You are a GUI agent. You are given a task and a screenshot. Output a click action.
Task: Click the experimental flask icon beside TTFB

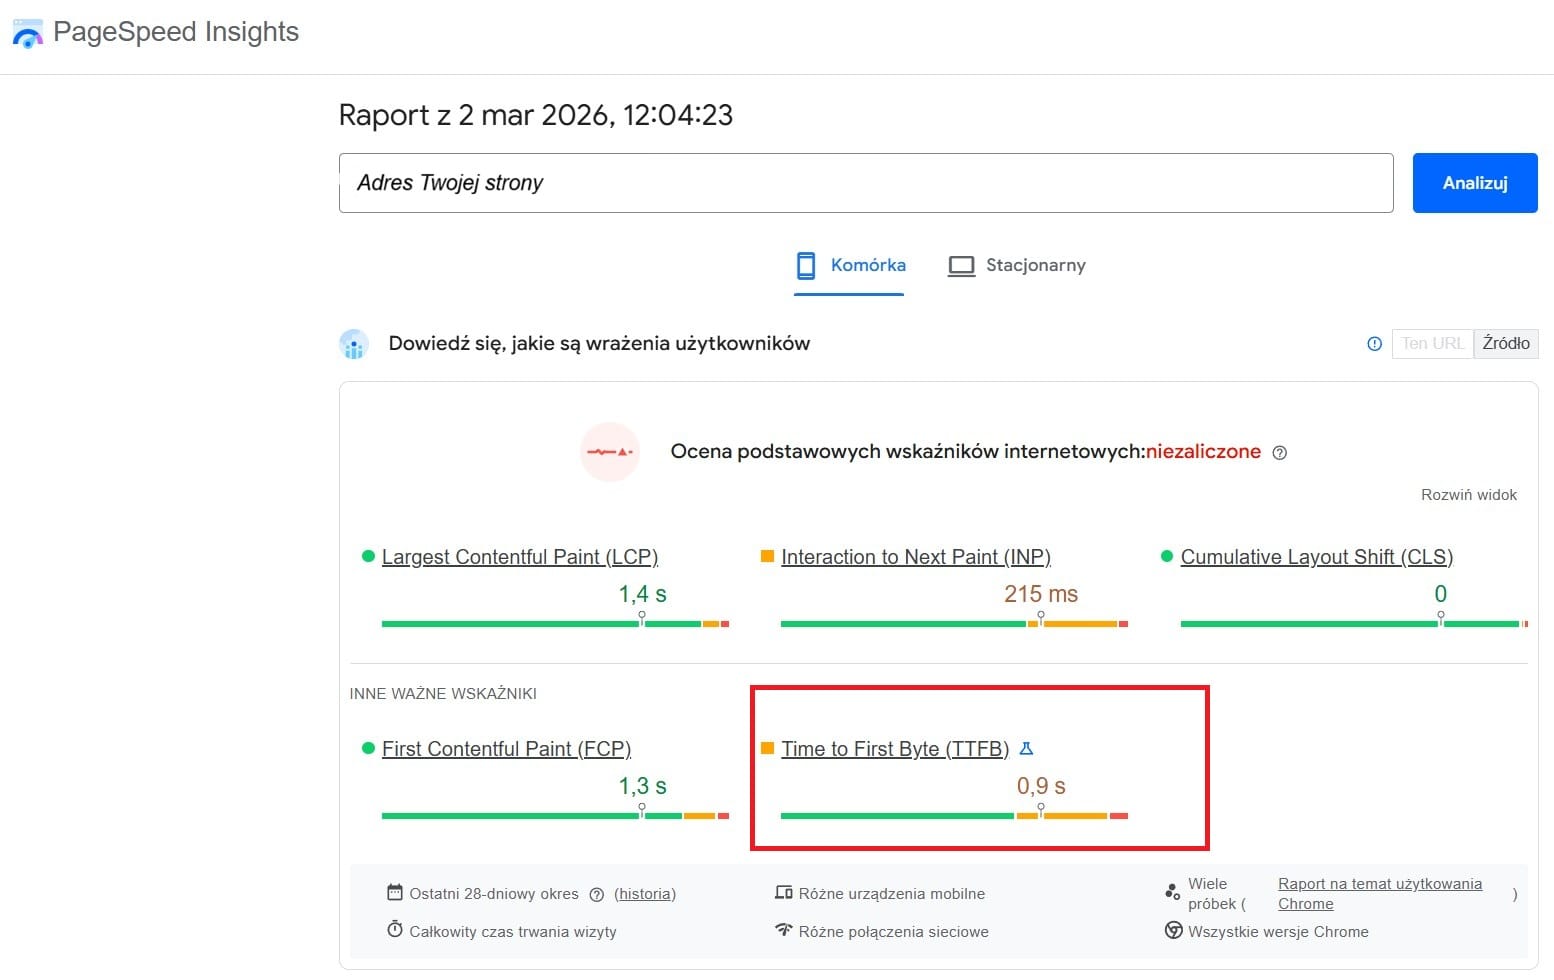pos(1026,749)
